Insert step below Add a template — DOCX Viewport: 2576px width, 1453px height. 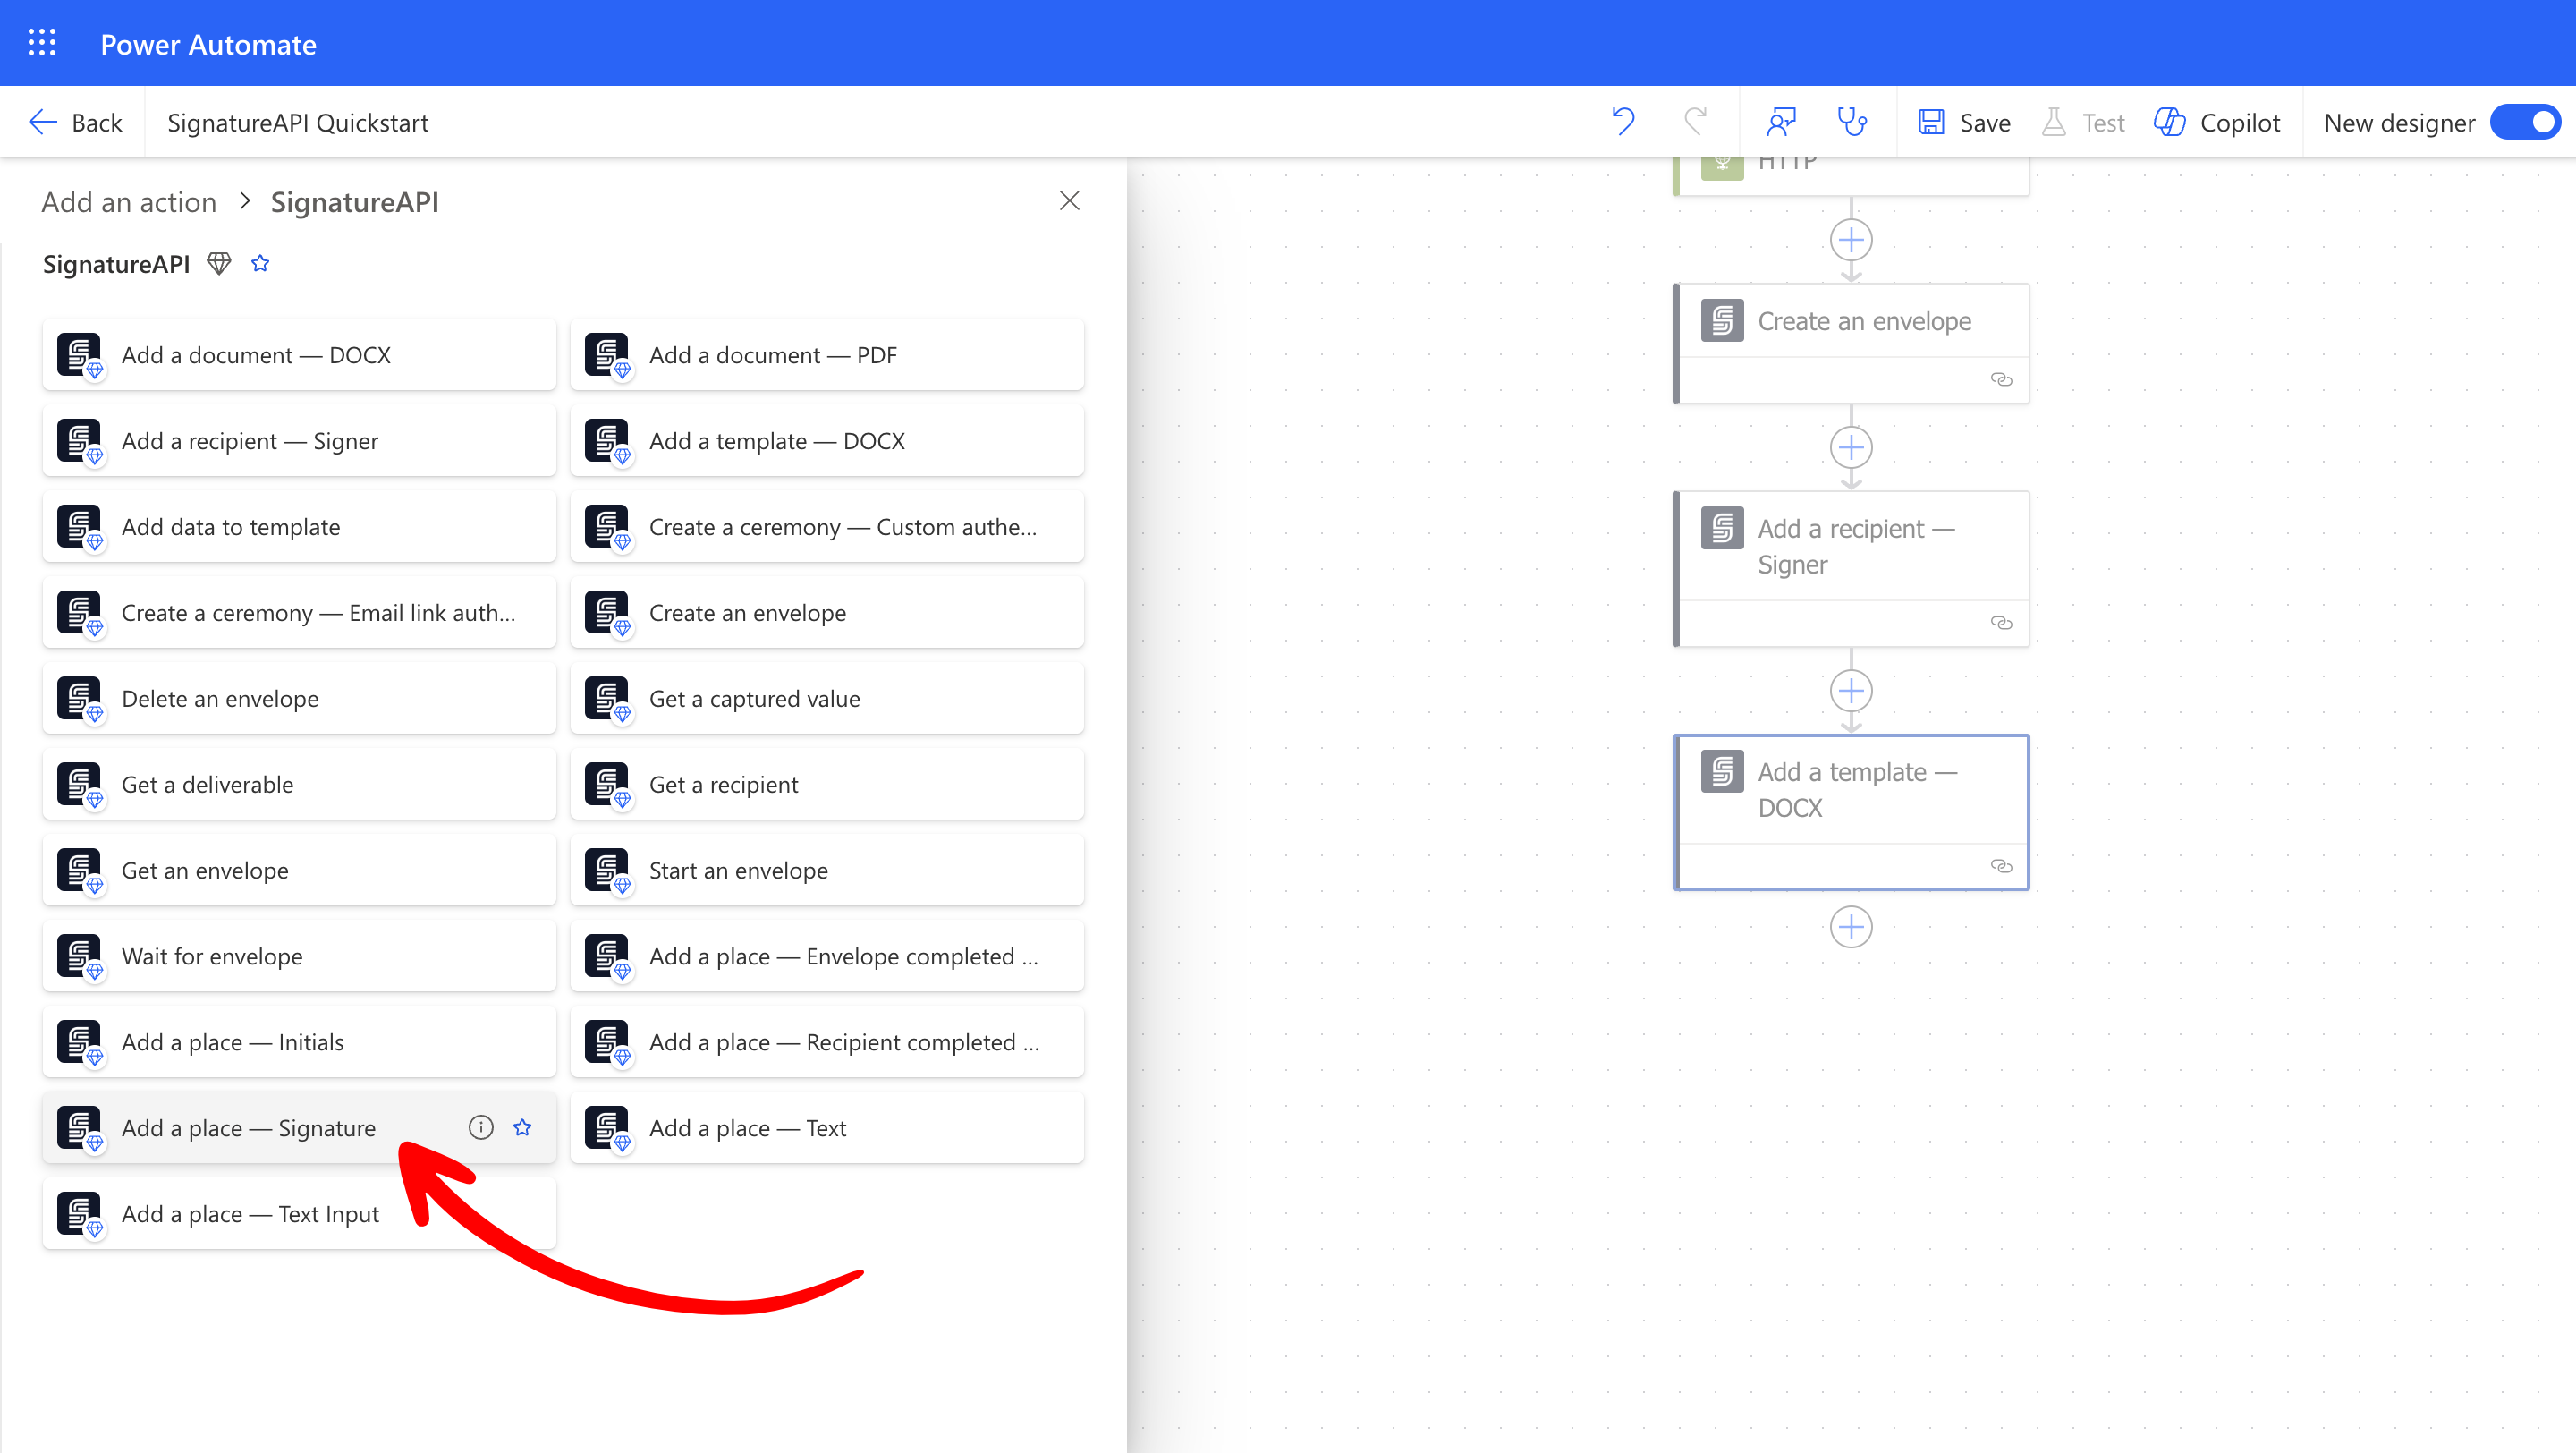click(1851, 927)
